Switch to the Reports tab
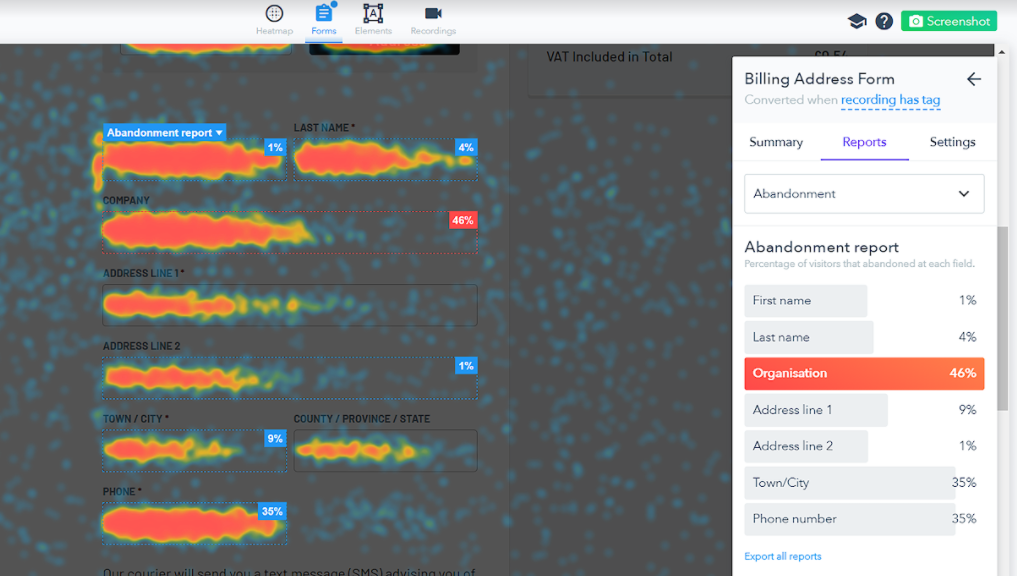 864,142
